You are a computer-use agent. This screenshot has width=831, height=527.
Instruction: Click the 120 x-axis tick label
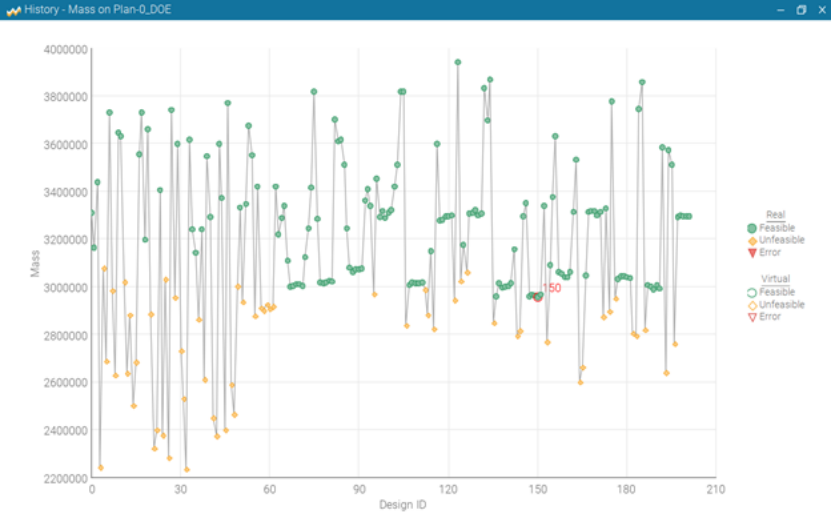click(448, 489)
